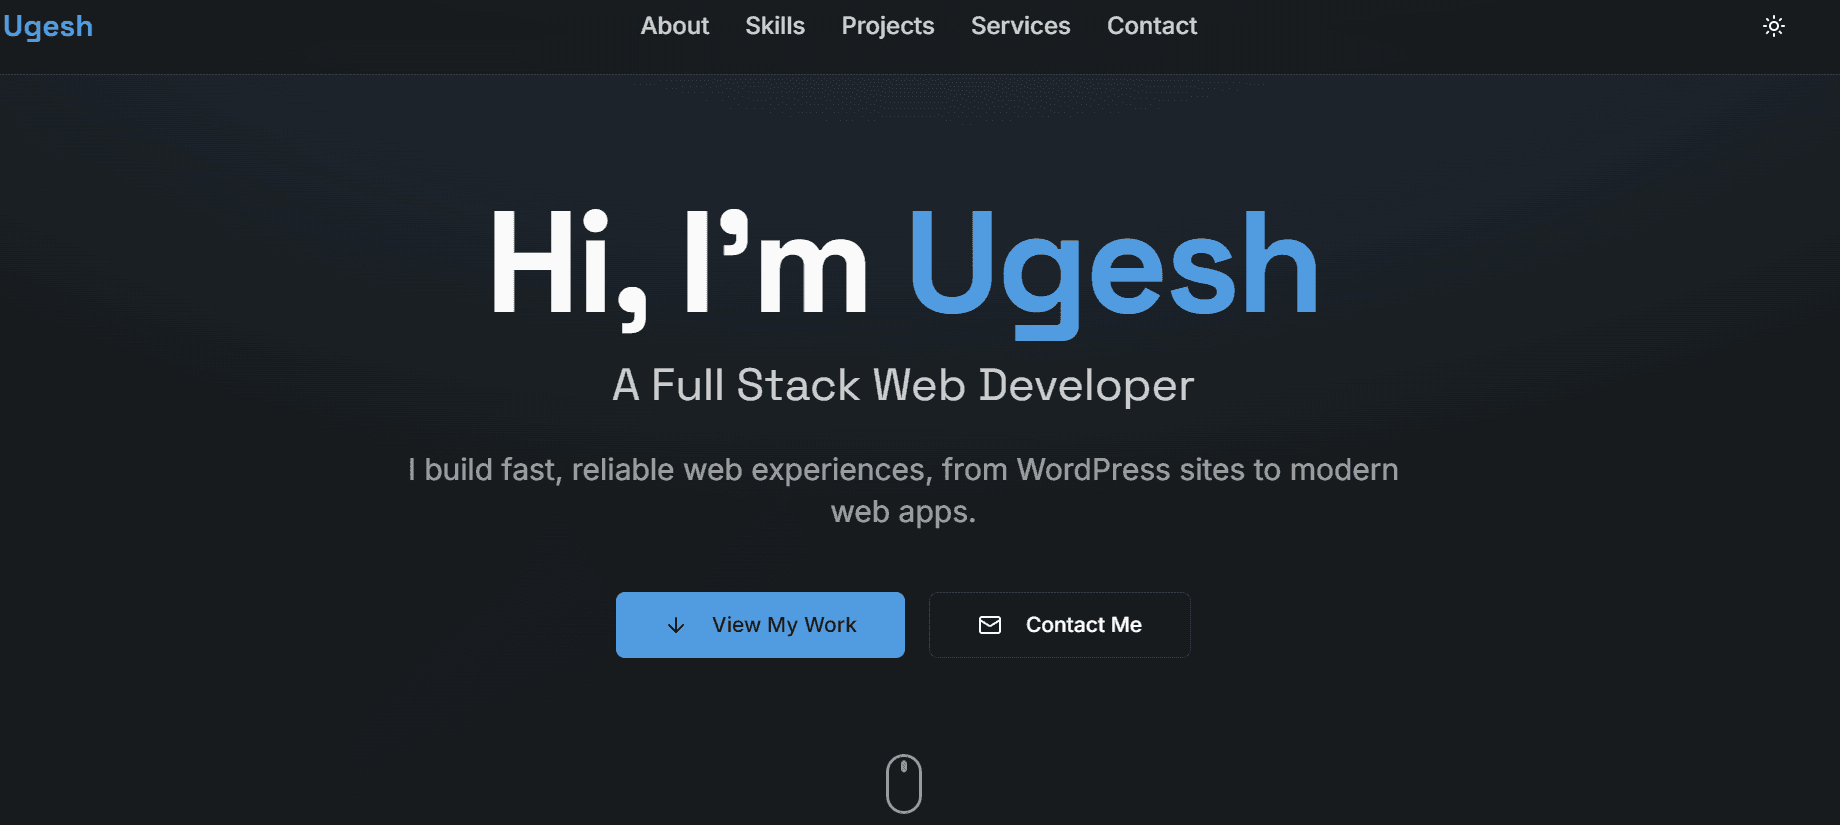Open the About section from the navbar
Screen dimensions: 1840x825
pos(675,26)
